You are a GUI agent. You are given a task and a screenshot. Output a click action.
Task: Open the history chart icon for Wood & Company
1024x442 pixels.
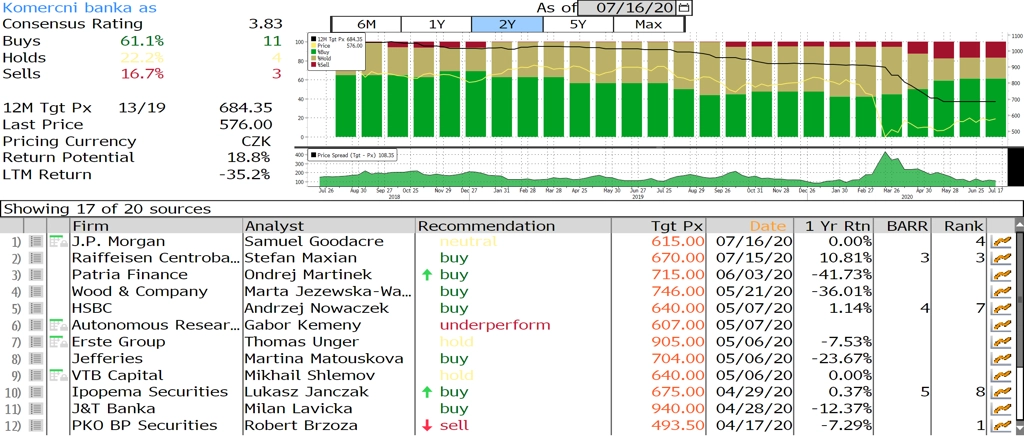pos(999,292)
